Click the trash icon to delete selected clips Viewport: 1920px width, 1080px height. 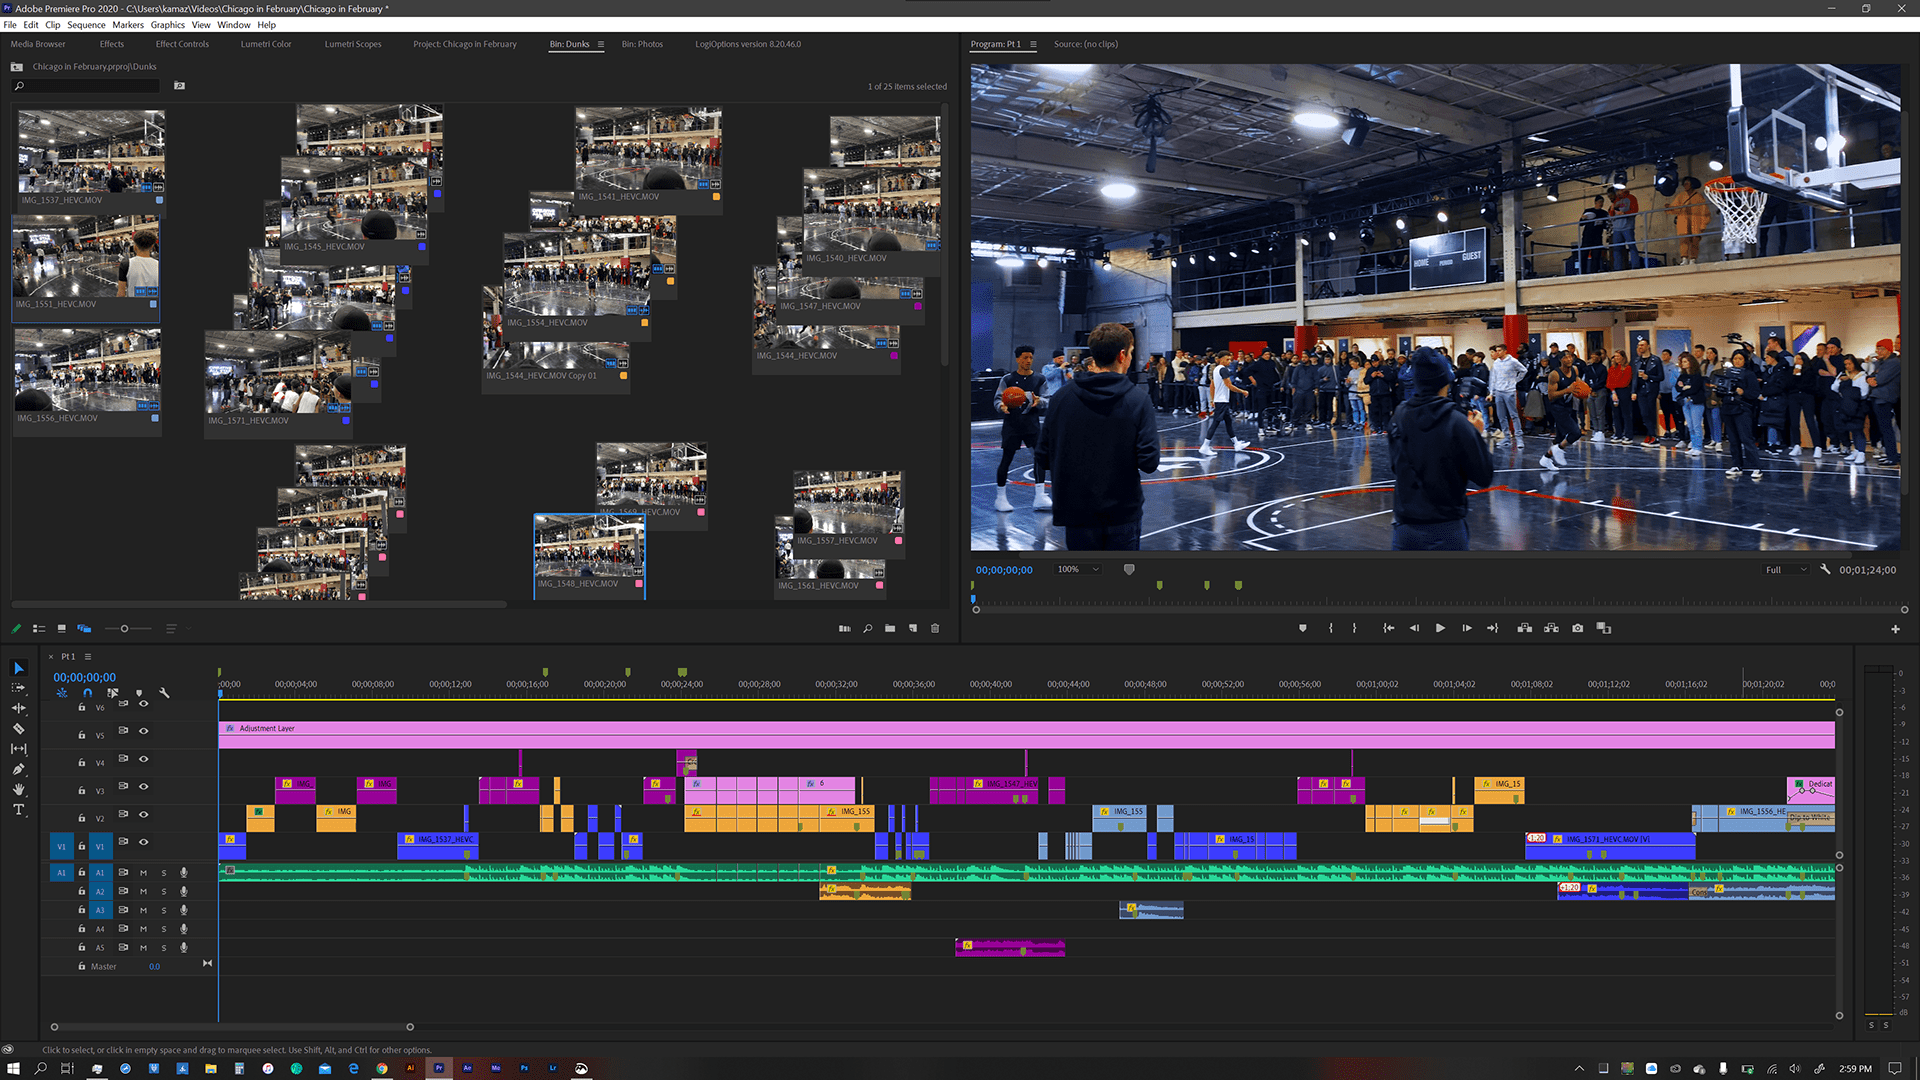pyautogui.click(x=935, y=628)
